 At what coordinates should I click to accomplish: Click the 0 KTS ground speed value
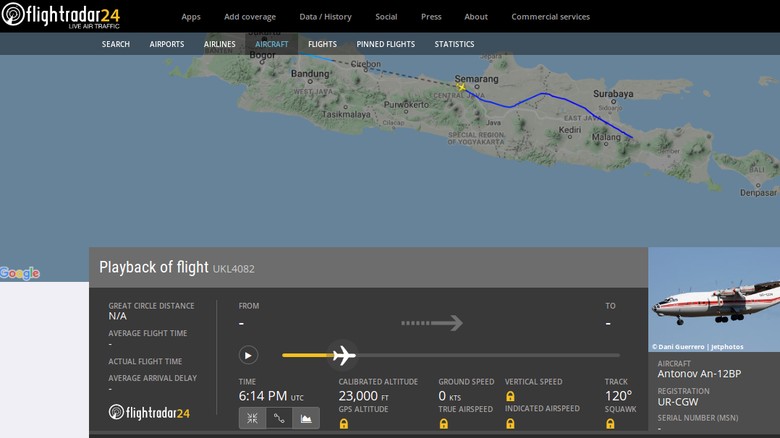point(450,396)
